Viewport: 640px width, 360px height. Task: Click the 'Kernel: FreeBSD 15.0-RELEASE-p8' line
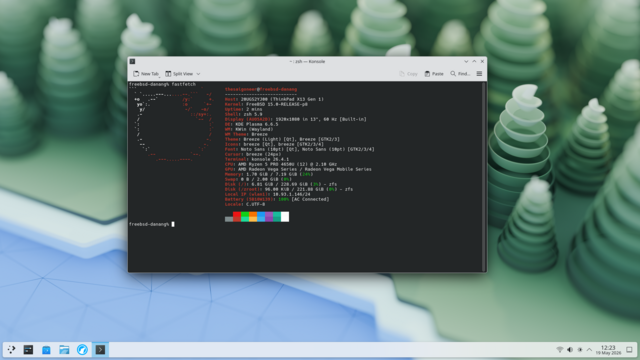coord(266,104)
